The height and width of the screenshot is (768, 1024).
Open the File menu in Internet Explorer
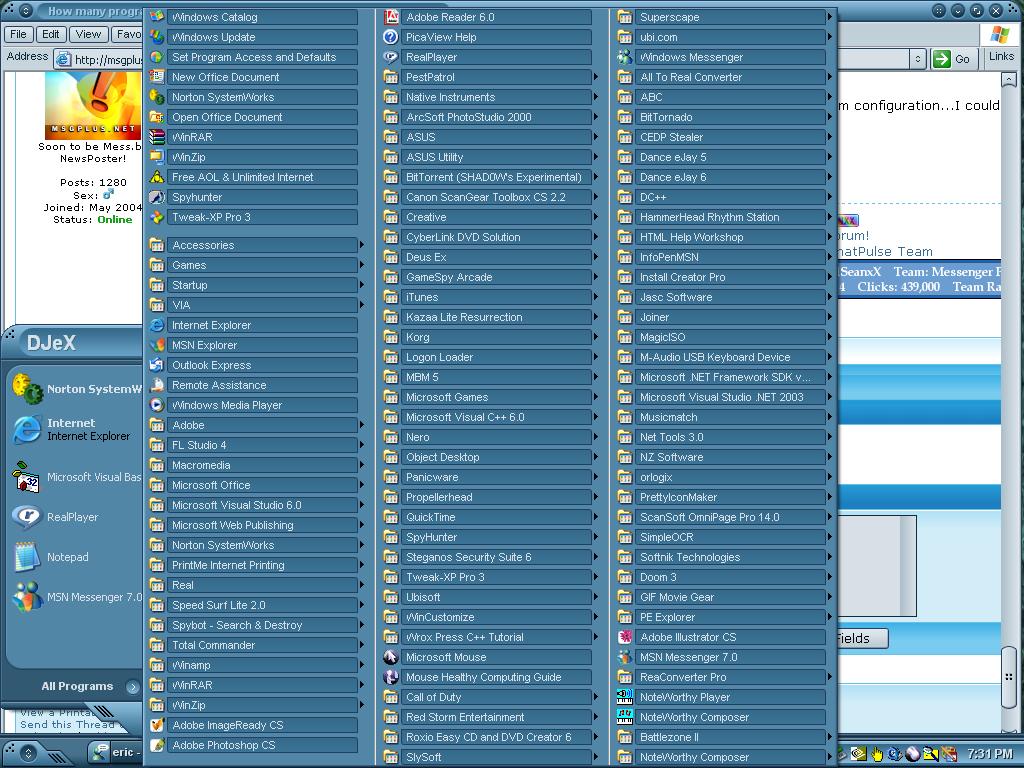pyautogui.click(x=18, y=34)
